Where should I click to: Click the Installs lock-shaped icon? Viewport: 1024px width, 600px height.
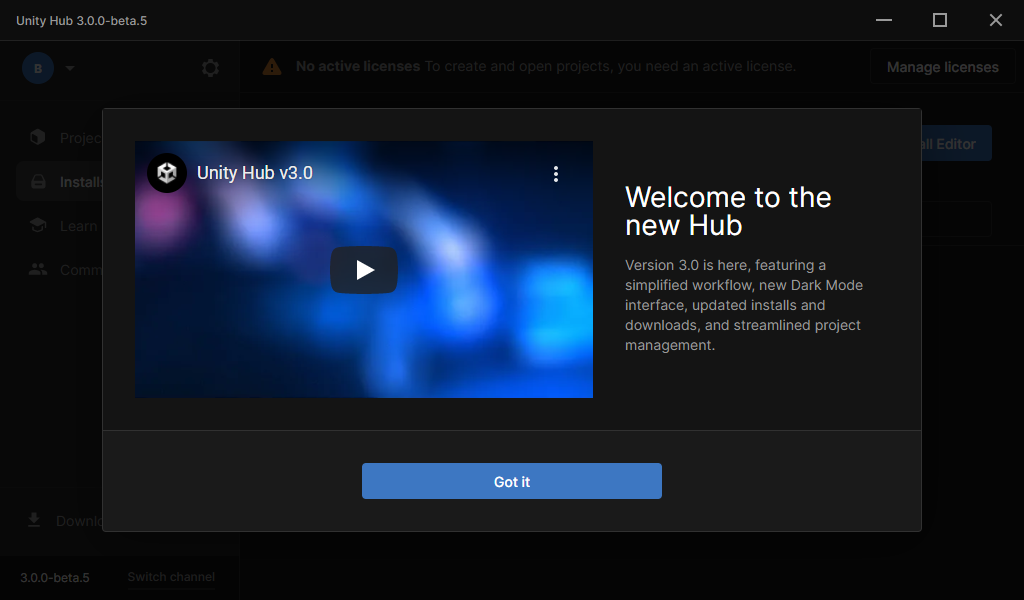point(38,182)
